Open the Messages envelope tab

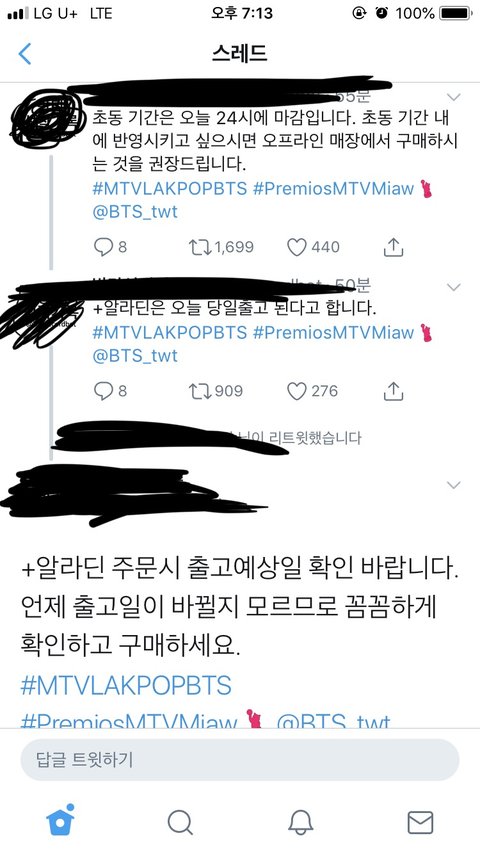(x=420, y=822)
